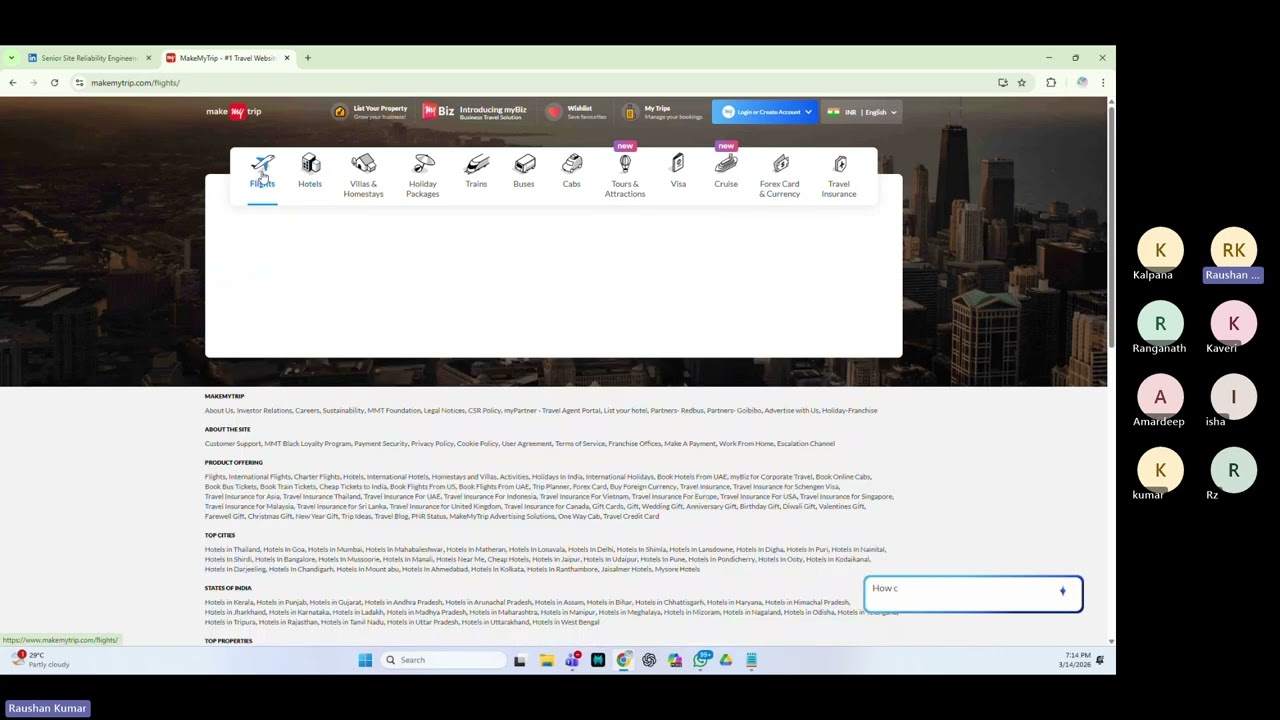Open the Windows Start button
This screenshot has width=1280, height=720.
(x=365, y=660)
